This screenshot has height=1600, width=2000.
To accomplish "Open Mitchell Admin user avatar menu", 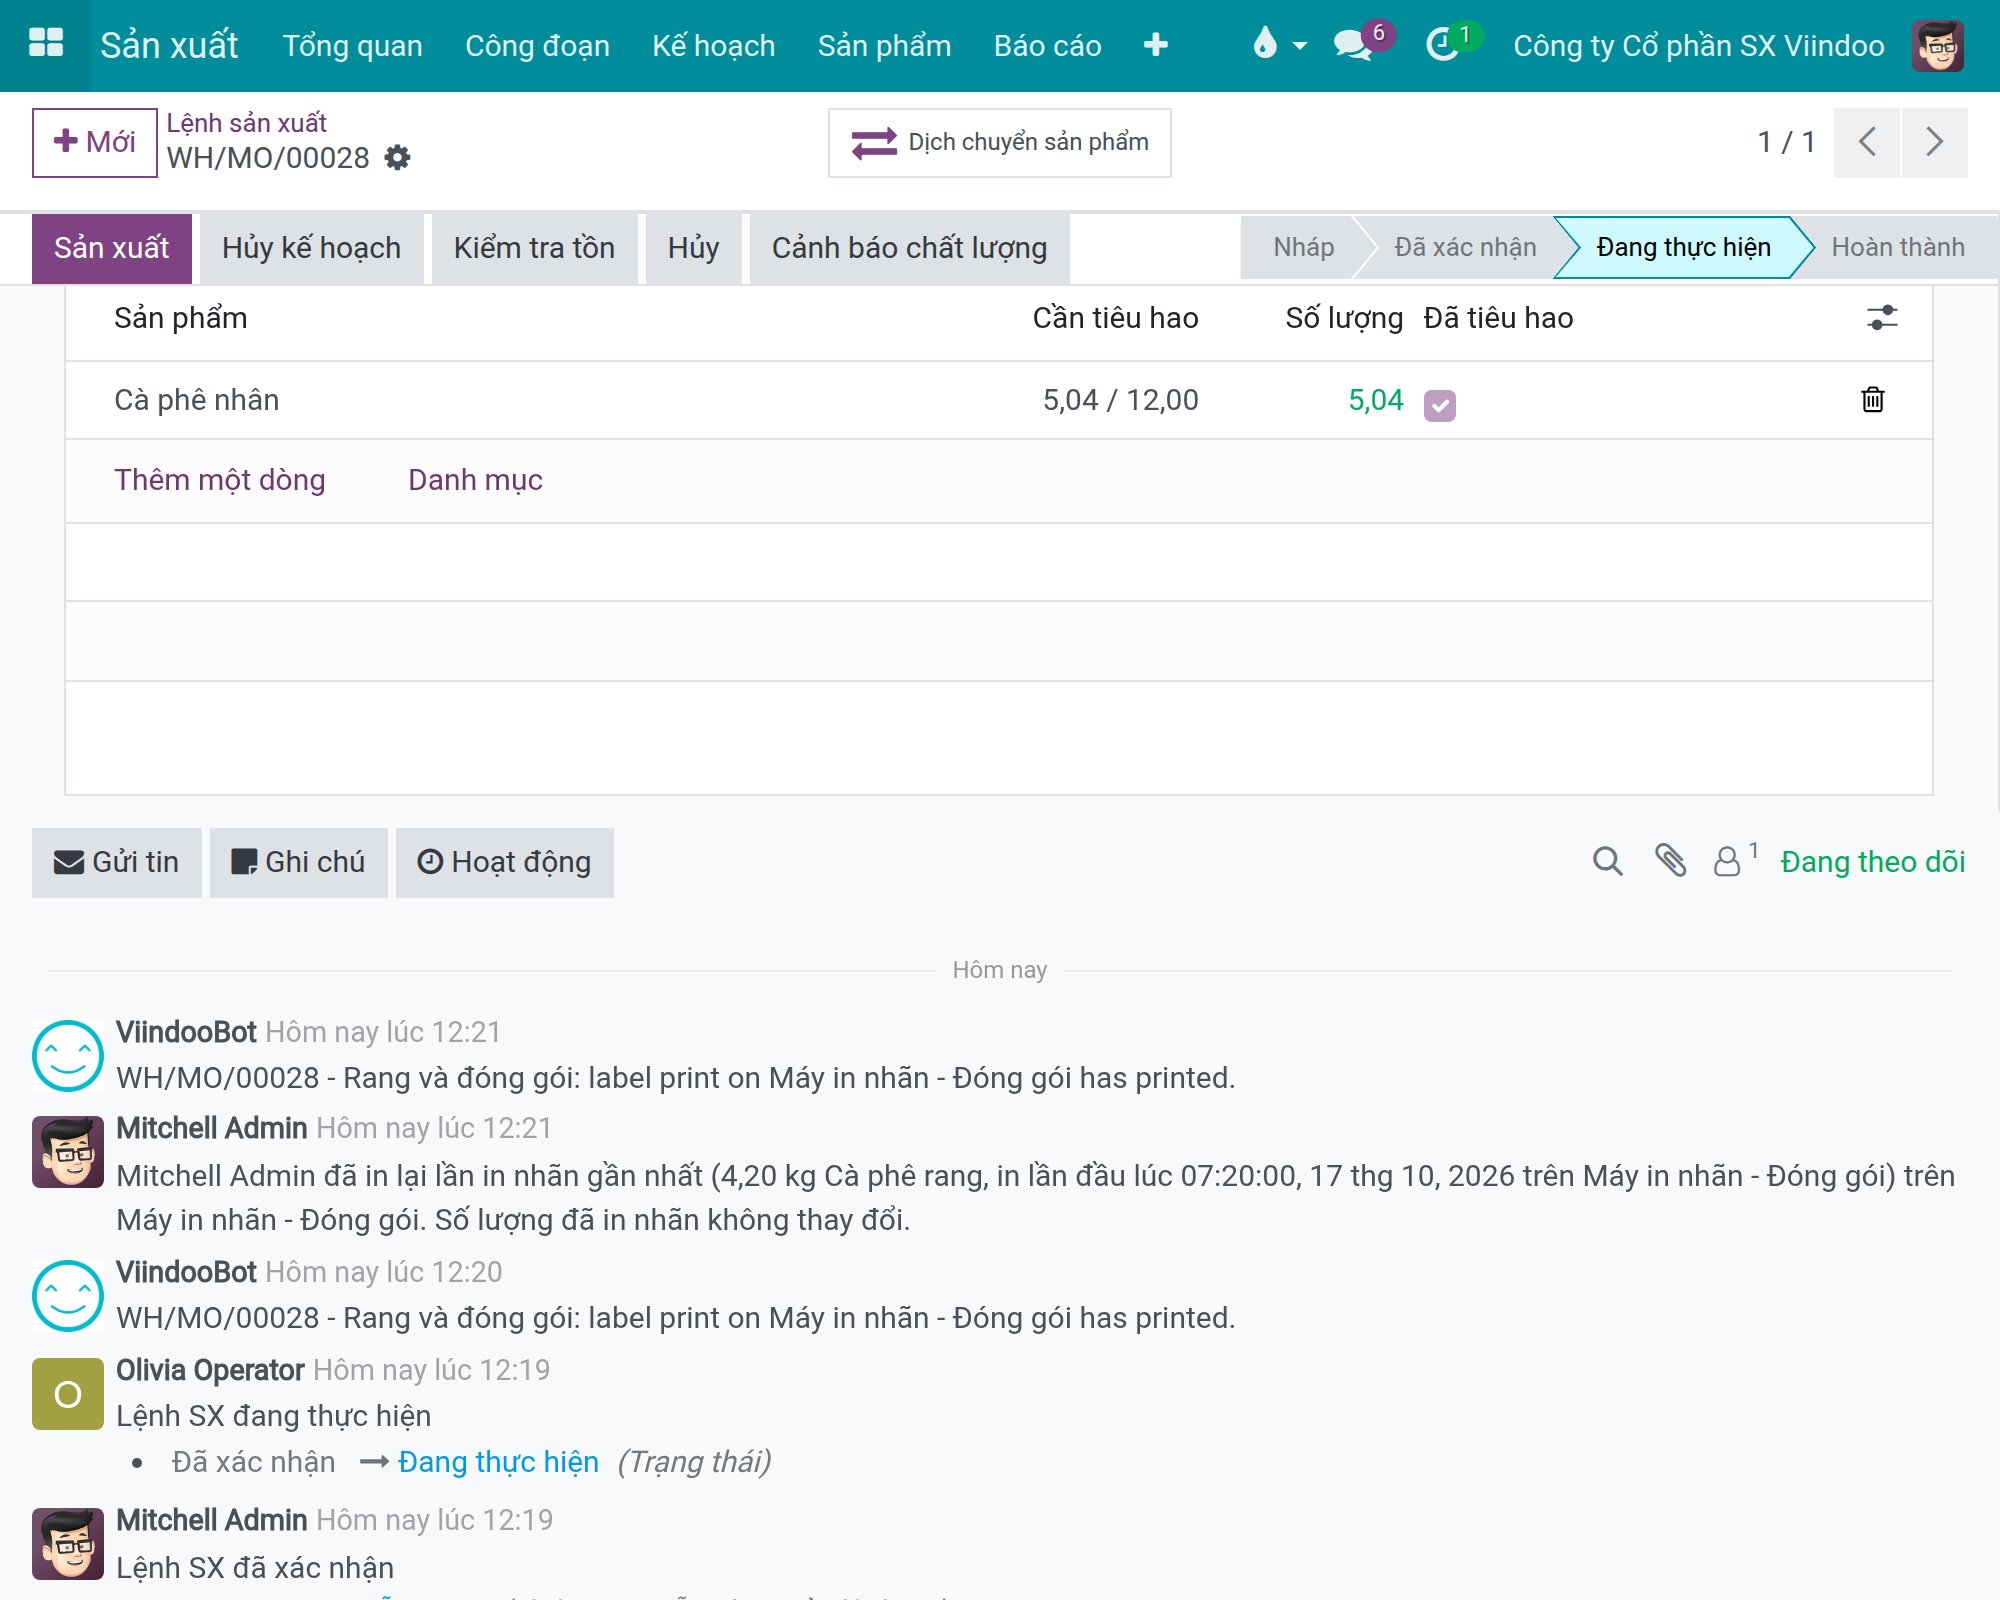I will (1938, 46).
